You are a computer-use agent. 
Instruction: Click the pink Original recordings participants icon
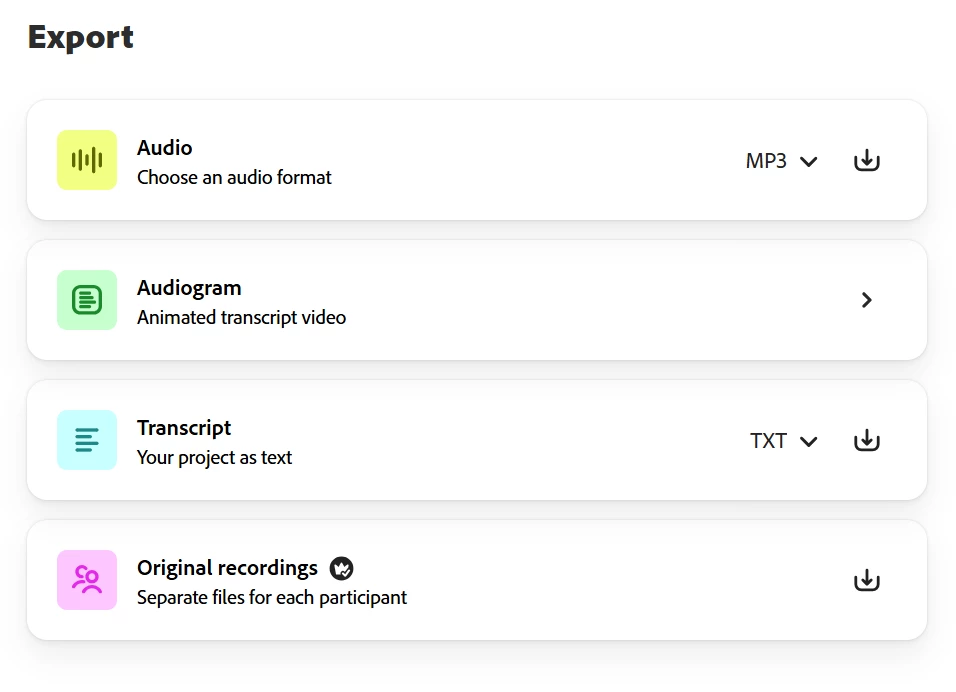87,580
